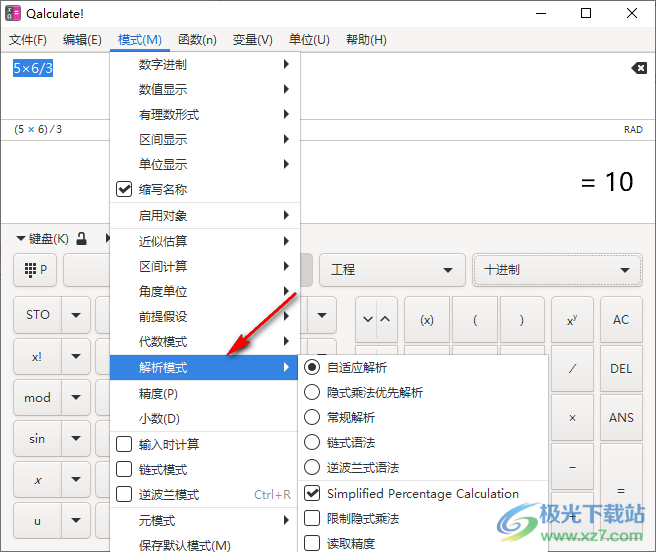Open 角度单位 submenu

pyautogui.click(x=205, y=291)
